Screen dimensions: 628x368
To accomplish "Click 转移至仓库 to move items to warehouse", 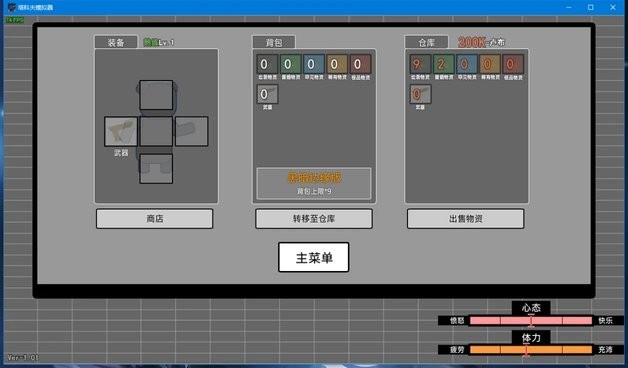I will [x=314, y=219].
